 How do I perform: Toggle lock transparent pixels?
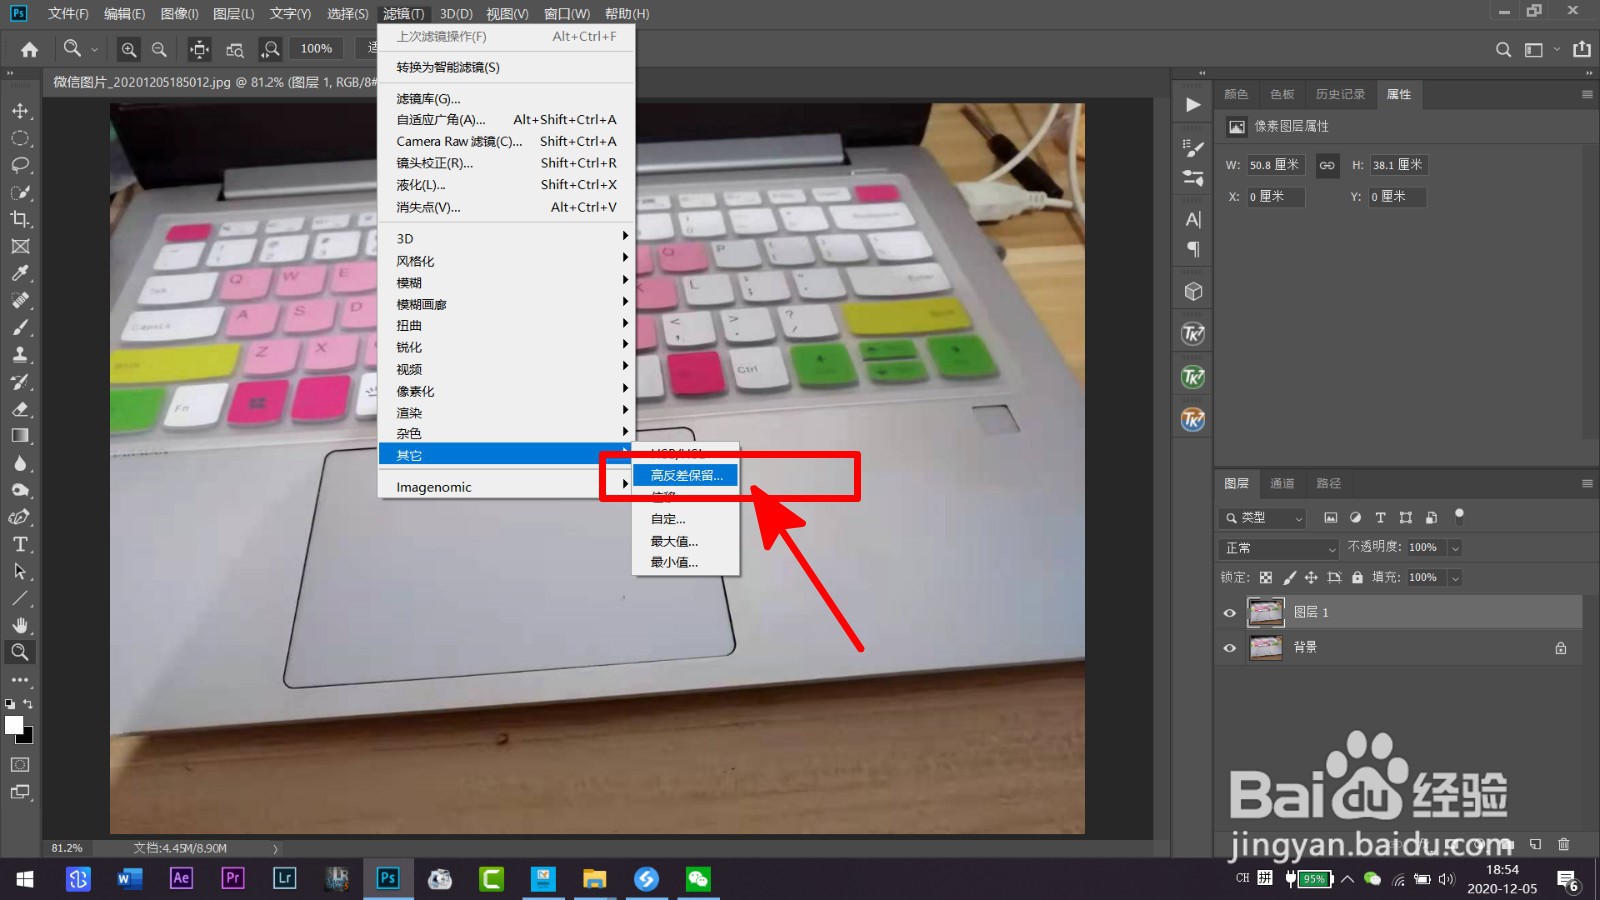coord(1266,578)
